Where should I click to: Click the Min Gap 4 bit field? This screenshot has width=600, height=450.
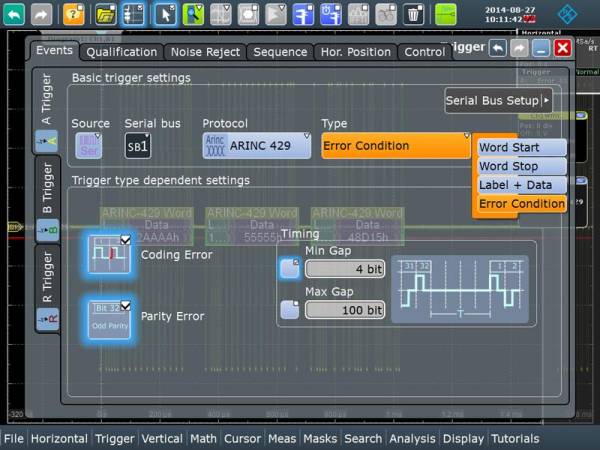tap(345, 269)
